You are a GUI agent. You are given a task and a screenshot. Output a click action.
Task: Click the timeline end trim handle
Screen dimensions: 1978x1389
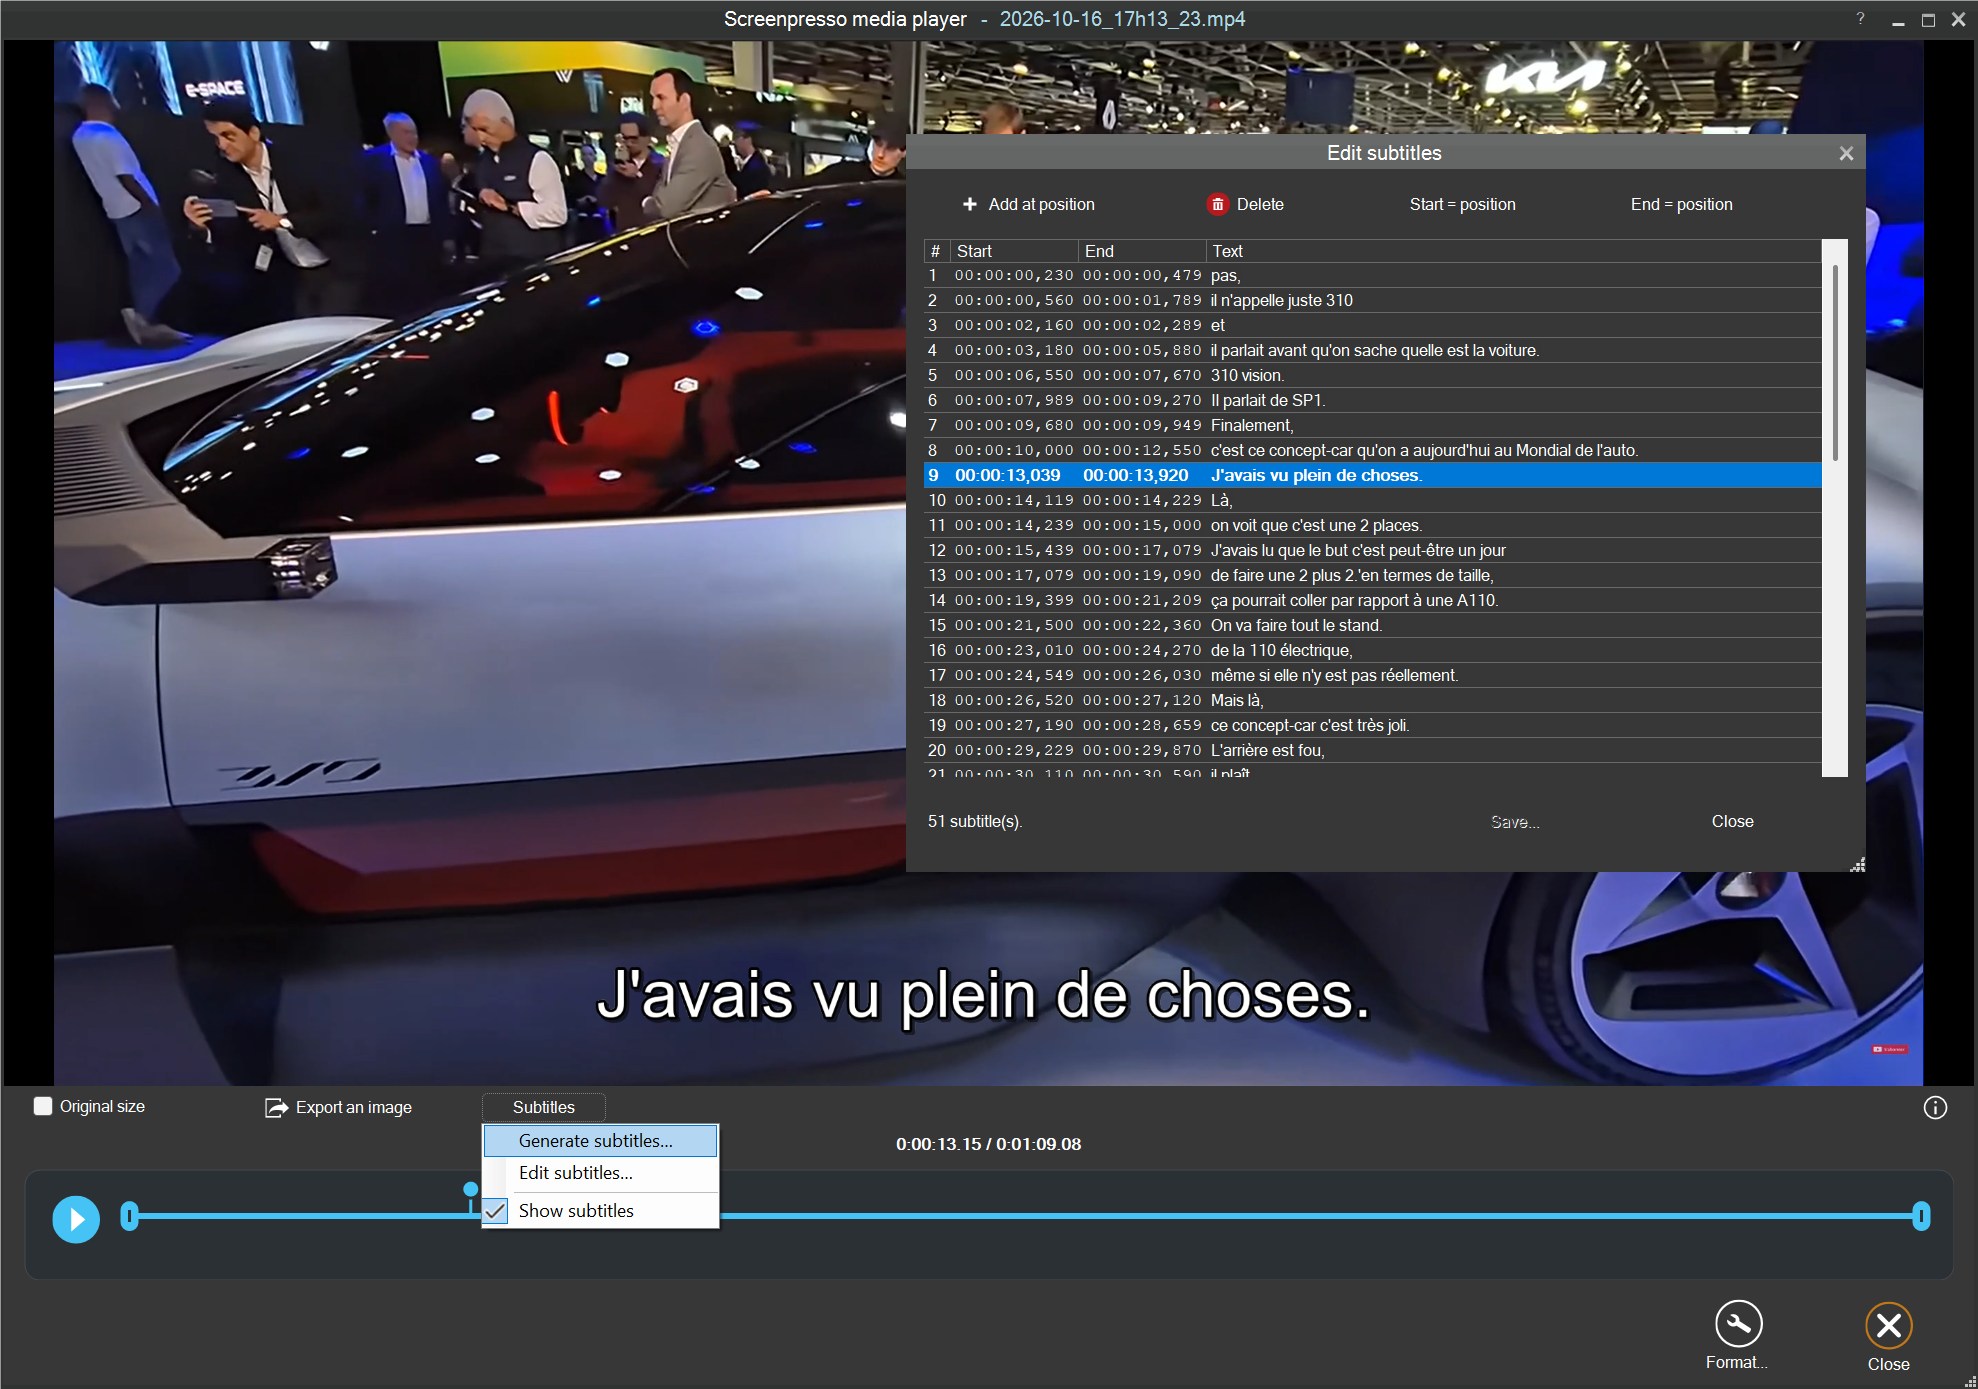(x=1921, y=1217)
